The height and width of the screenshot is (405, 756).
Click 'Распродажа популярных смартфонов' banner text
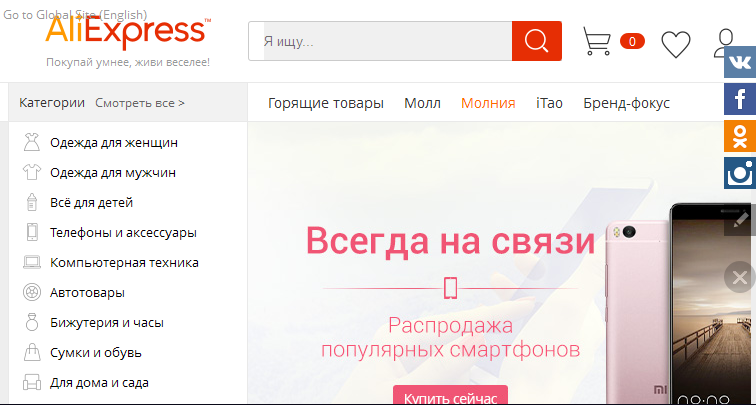(450, 338)
